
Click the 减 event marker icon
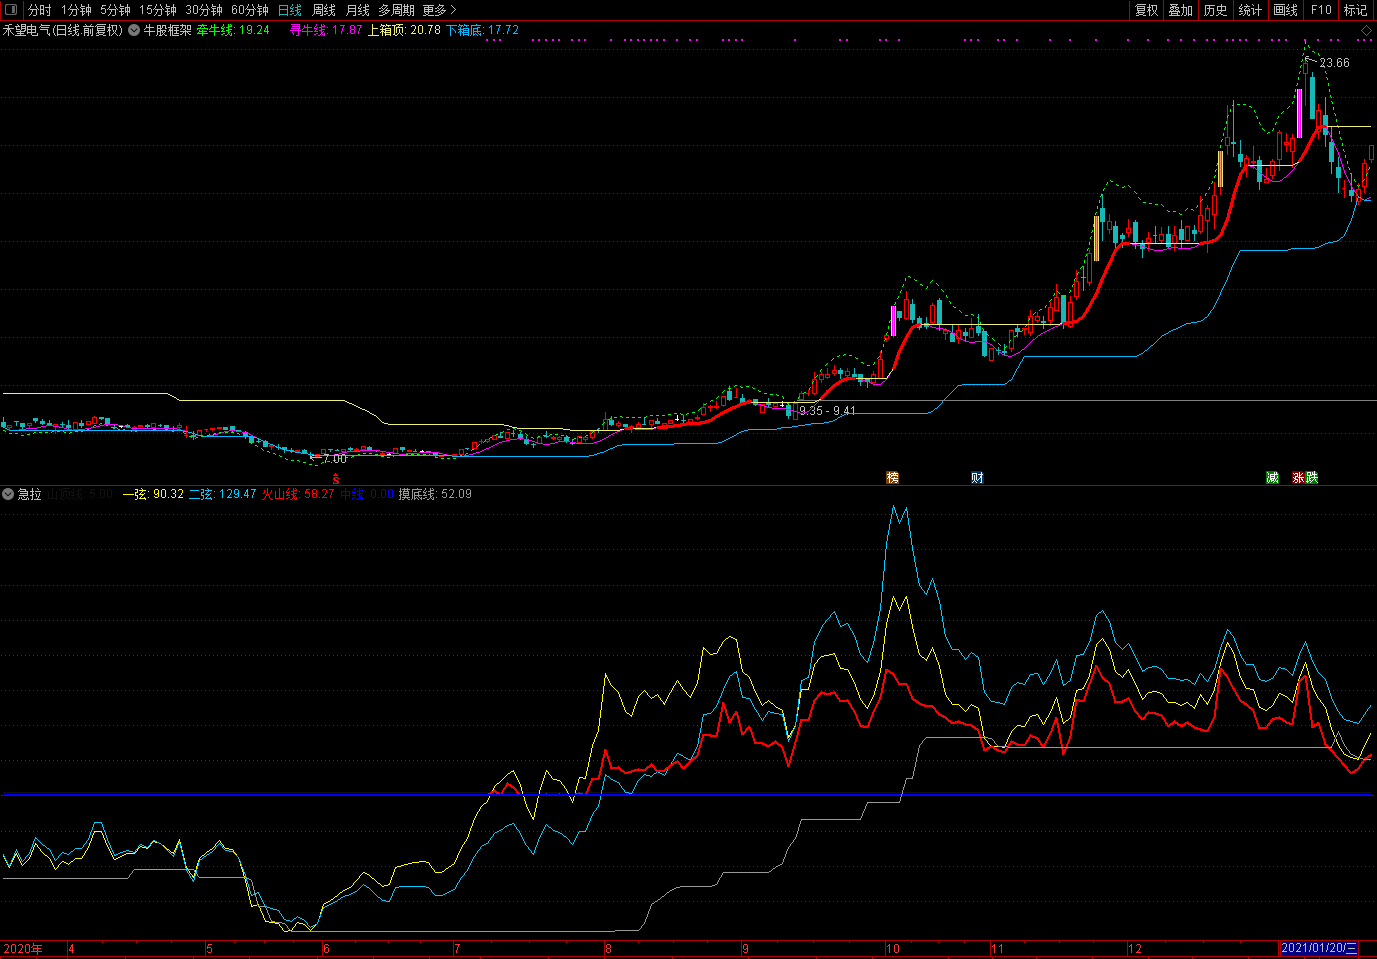[1272, 478]
